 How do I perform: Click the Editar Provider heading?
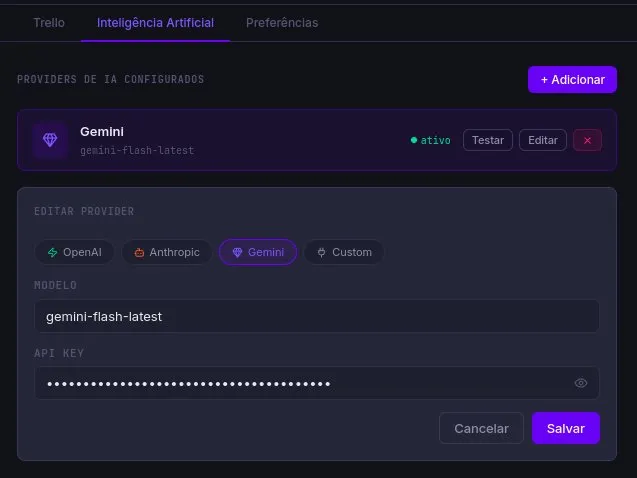84,211
